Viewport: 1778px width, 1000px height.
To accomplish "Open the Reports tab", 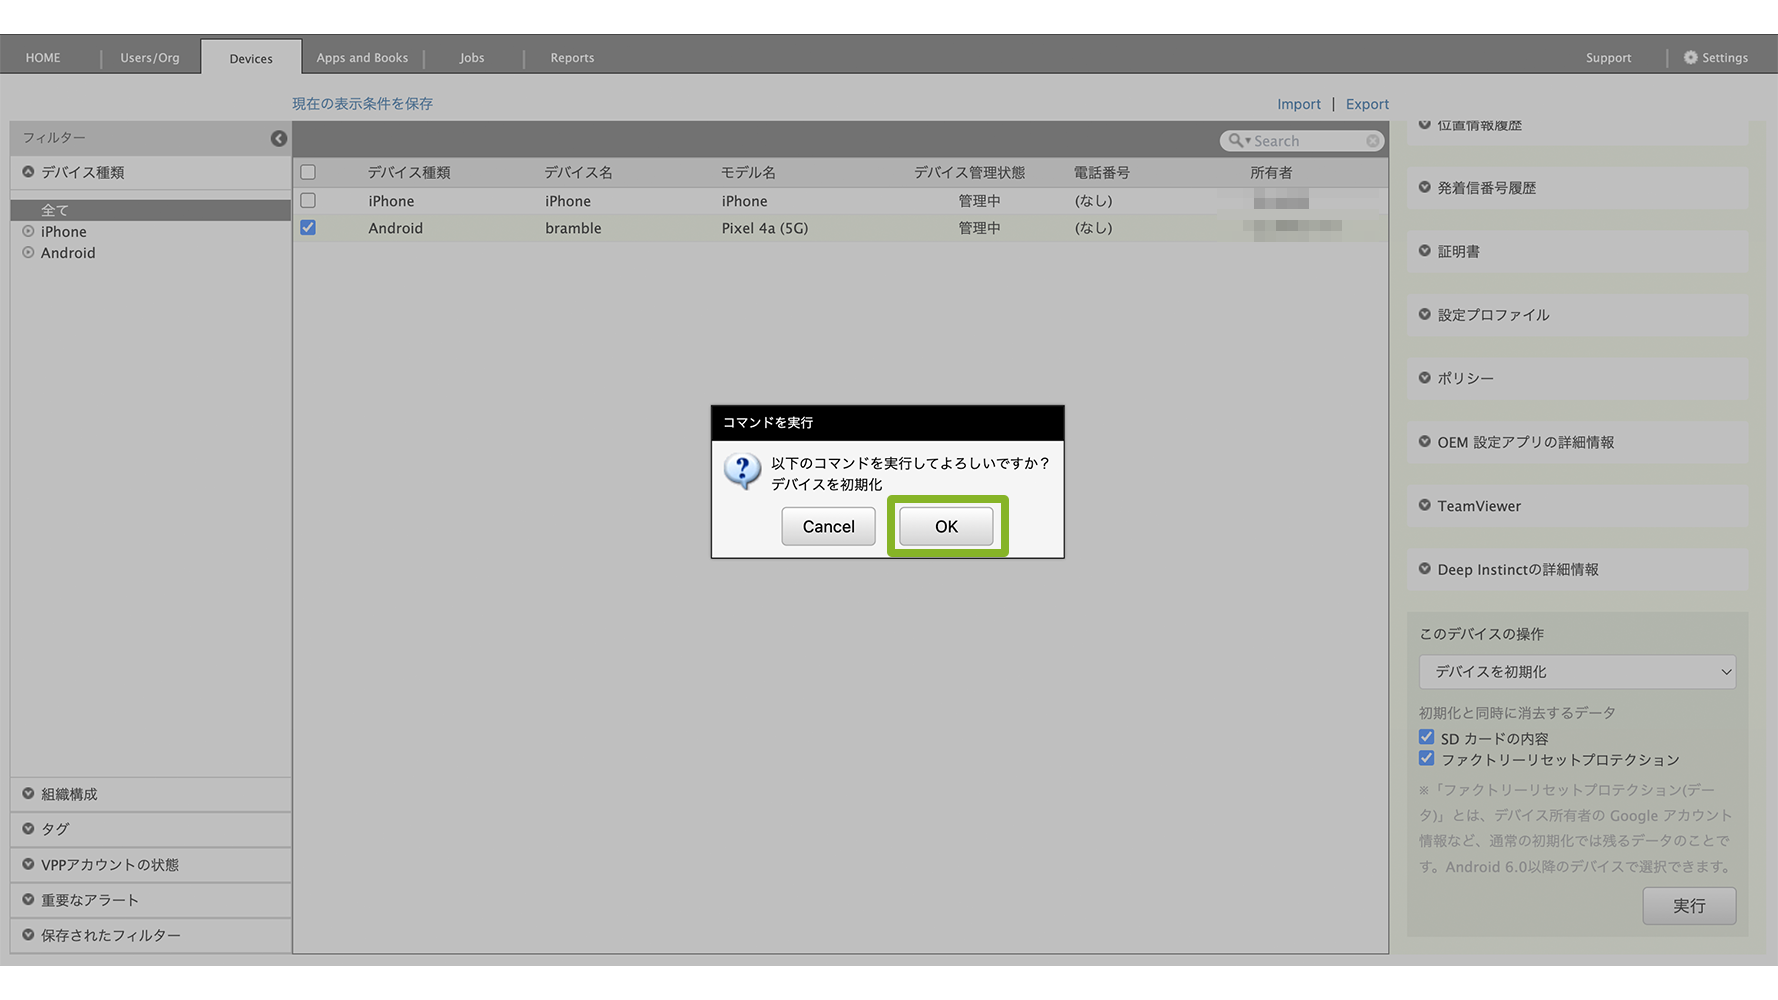I will coord(572,58).
